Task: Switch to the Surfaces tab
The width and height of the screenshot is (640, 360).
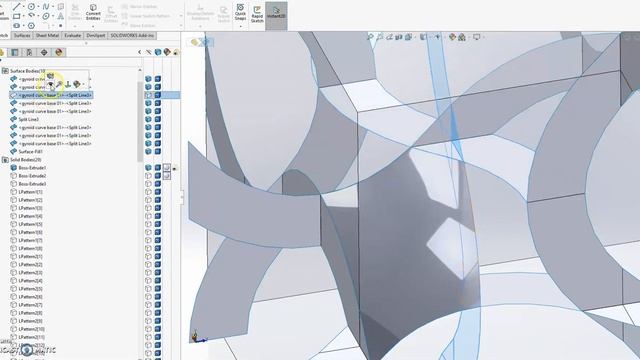Action: tap(22, 36)
